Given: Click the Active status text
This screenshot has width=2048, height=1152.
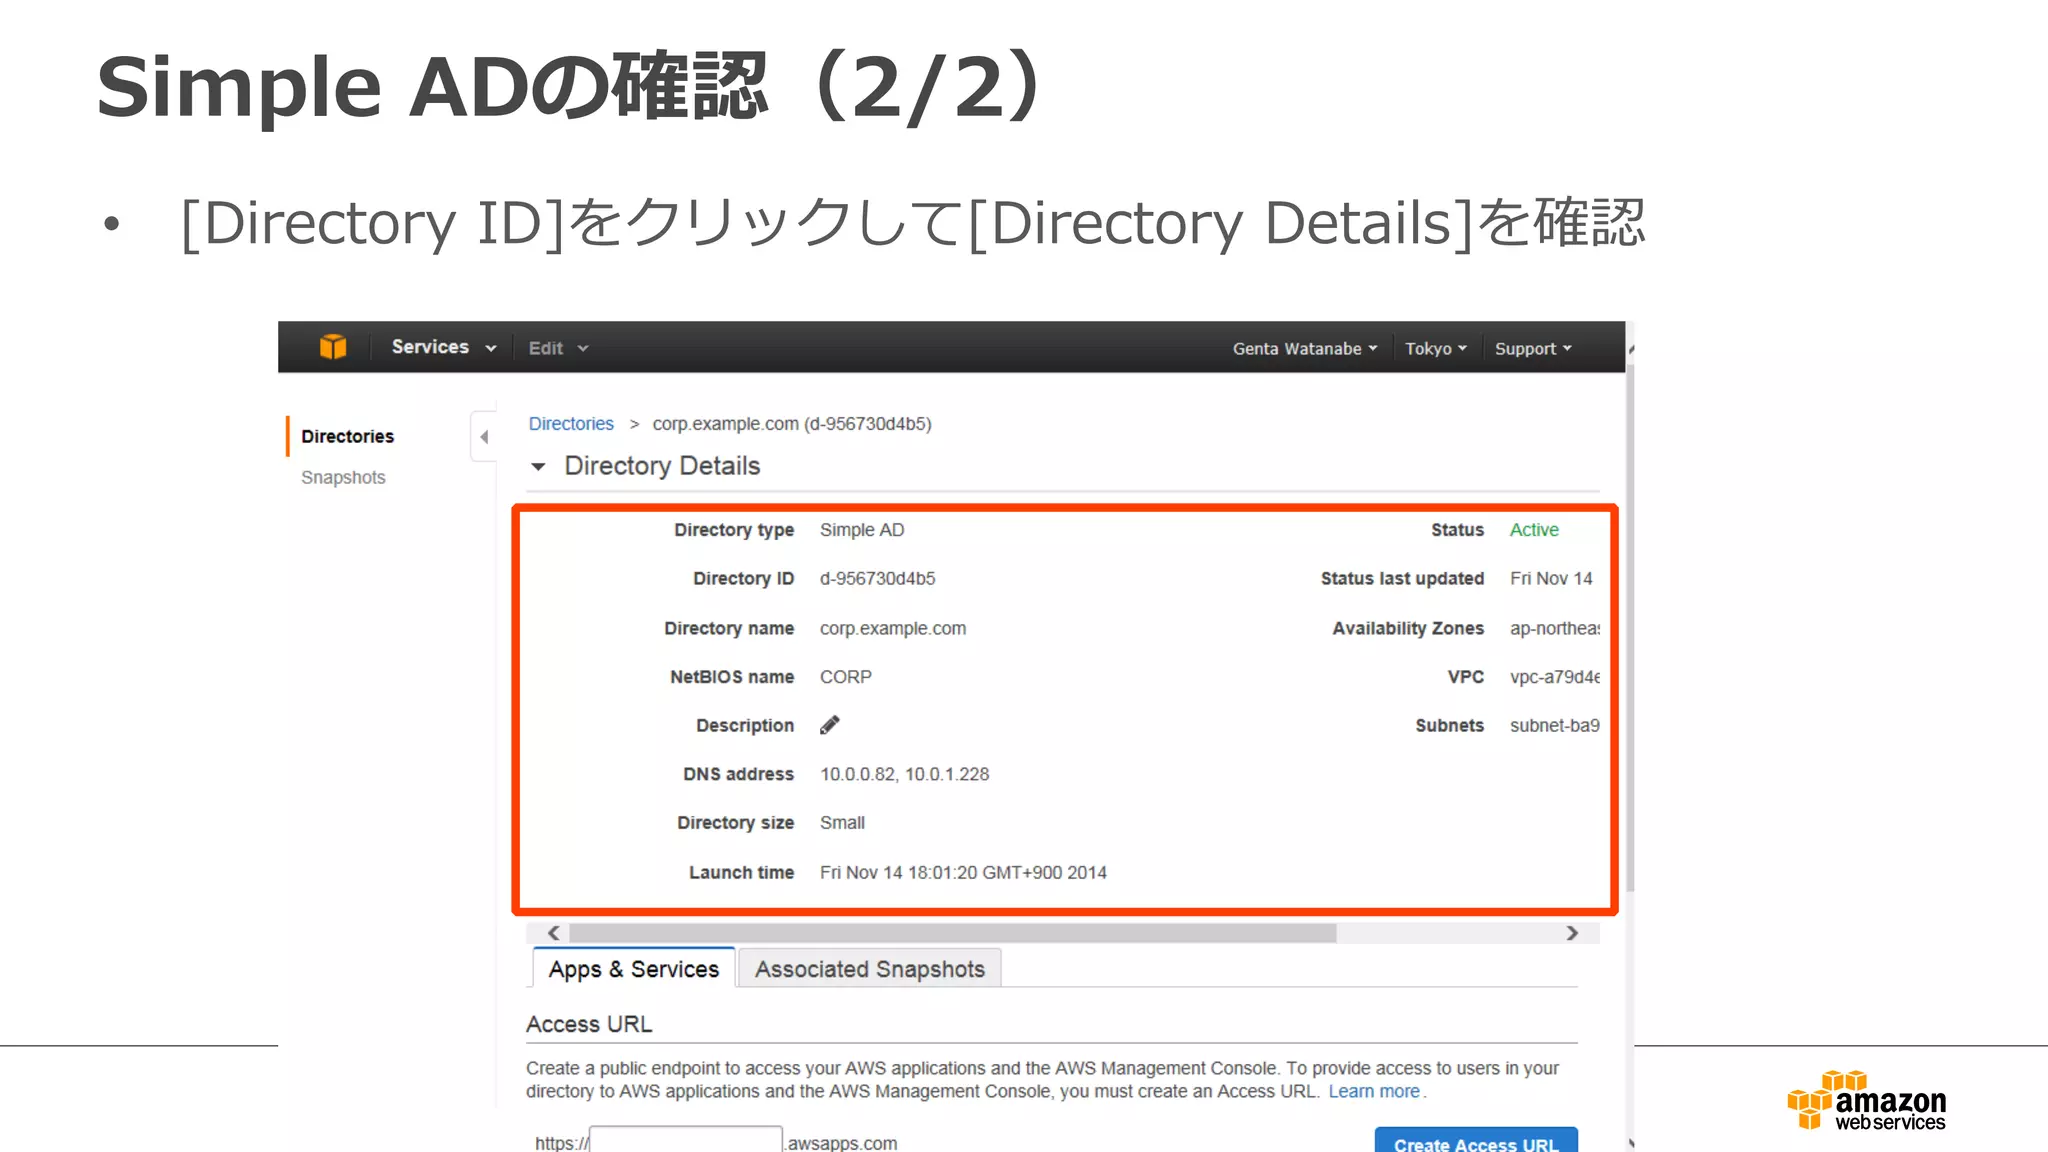Looking at the screenshot, I should 1534,529.
